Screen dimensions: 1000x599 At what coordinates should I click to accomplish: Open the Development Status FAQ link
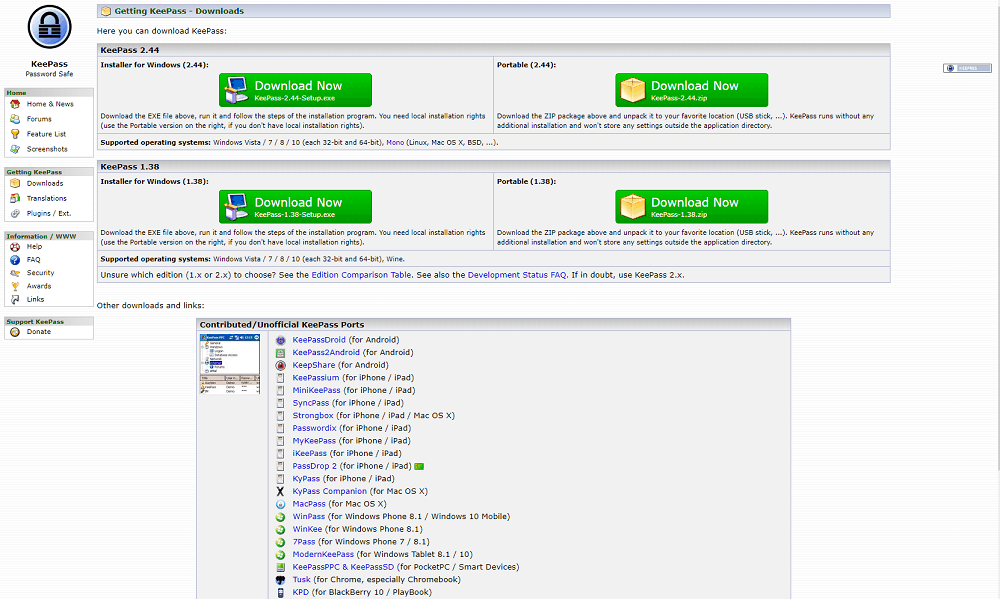pos(517,275)
